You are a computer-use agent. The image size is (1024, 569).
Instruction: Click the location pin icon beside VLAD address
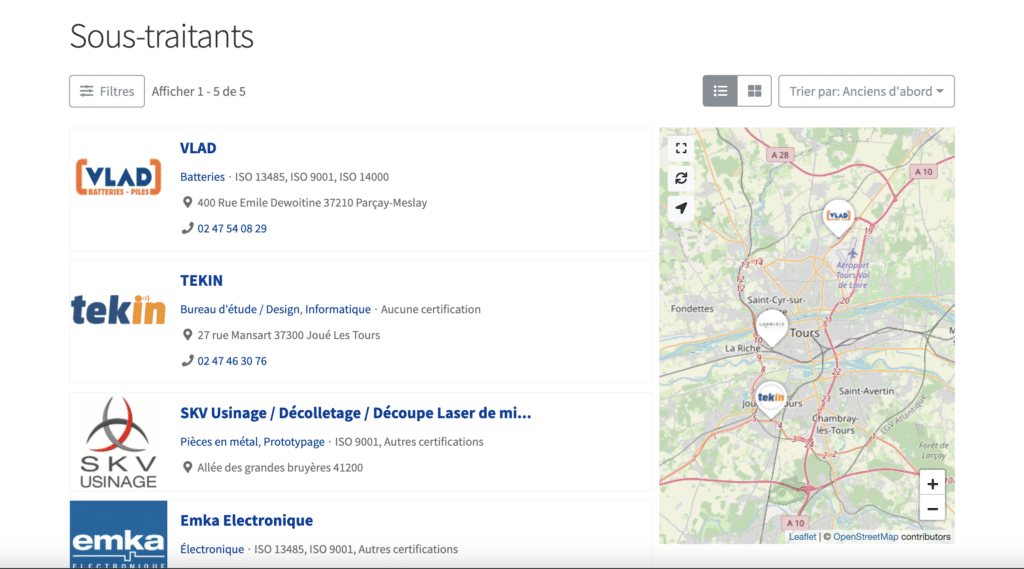pos(187,203)
